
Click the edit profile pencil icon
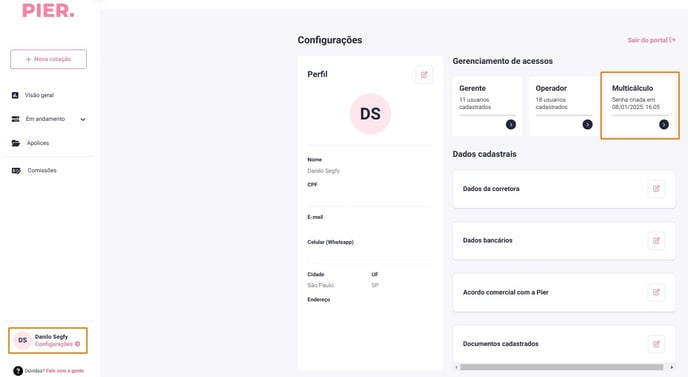[424, 75]
